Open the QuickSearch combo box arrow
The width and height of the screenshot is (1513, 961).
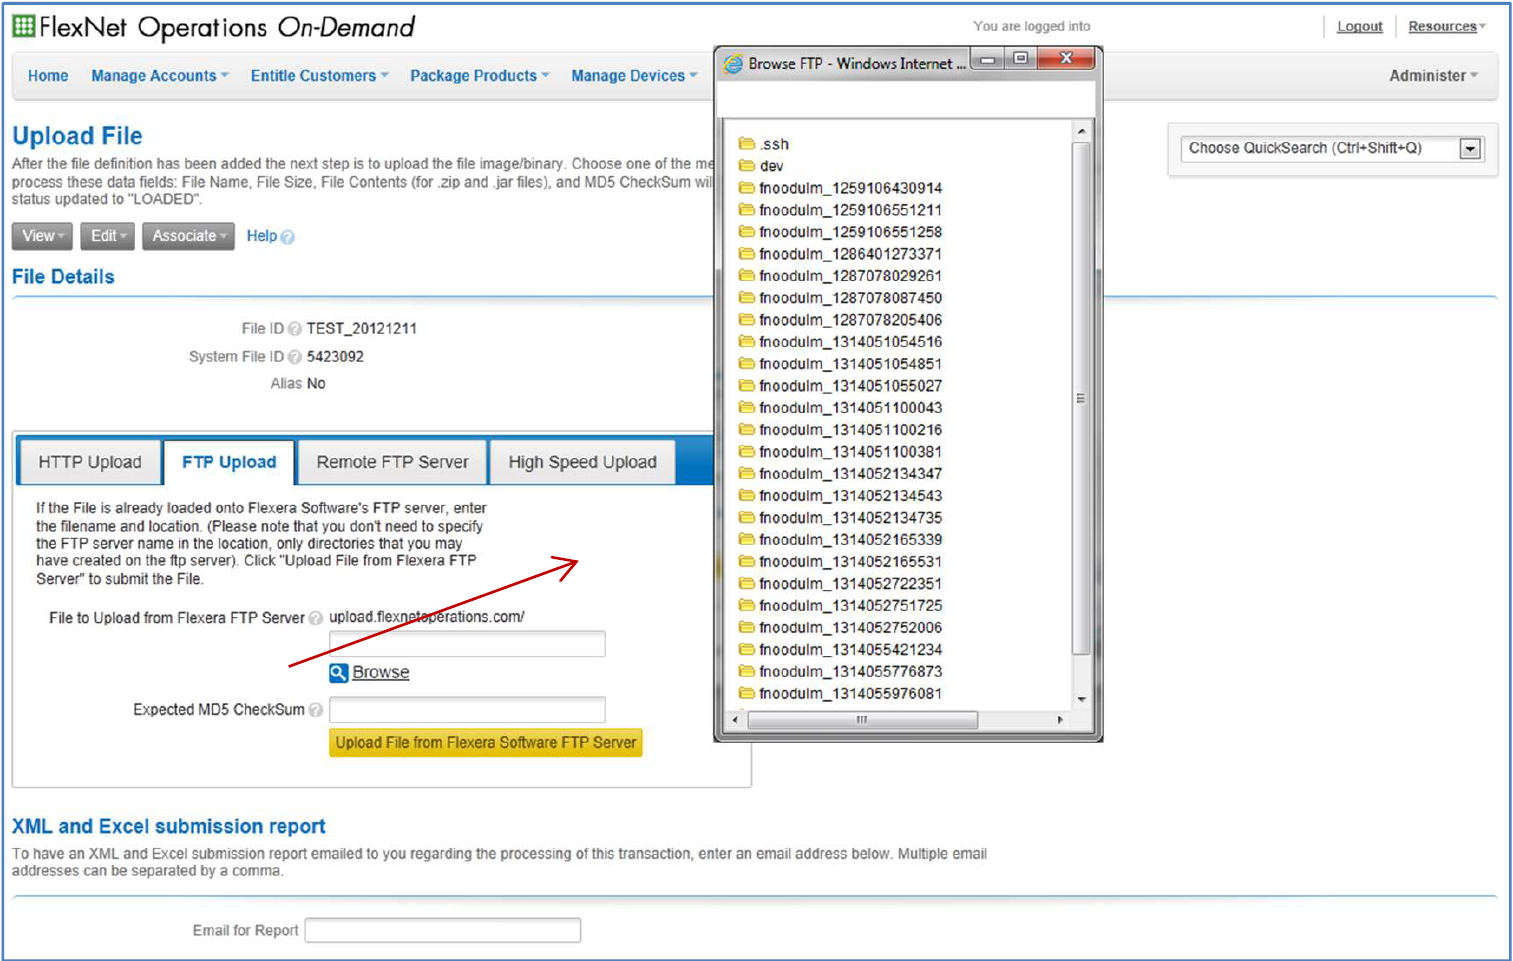[1470, 149]
